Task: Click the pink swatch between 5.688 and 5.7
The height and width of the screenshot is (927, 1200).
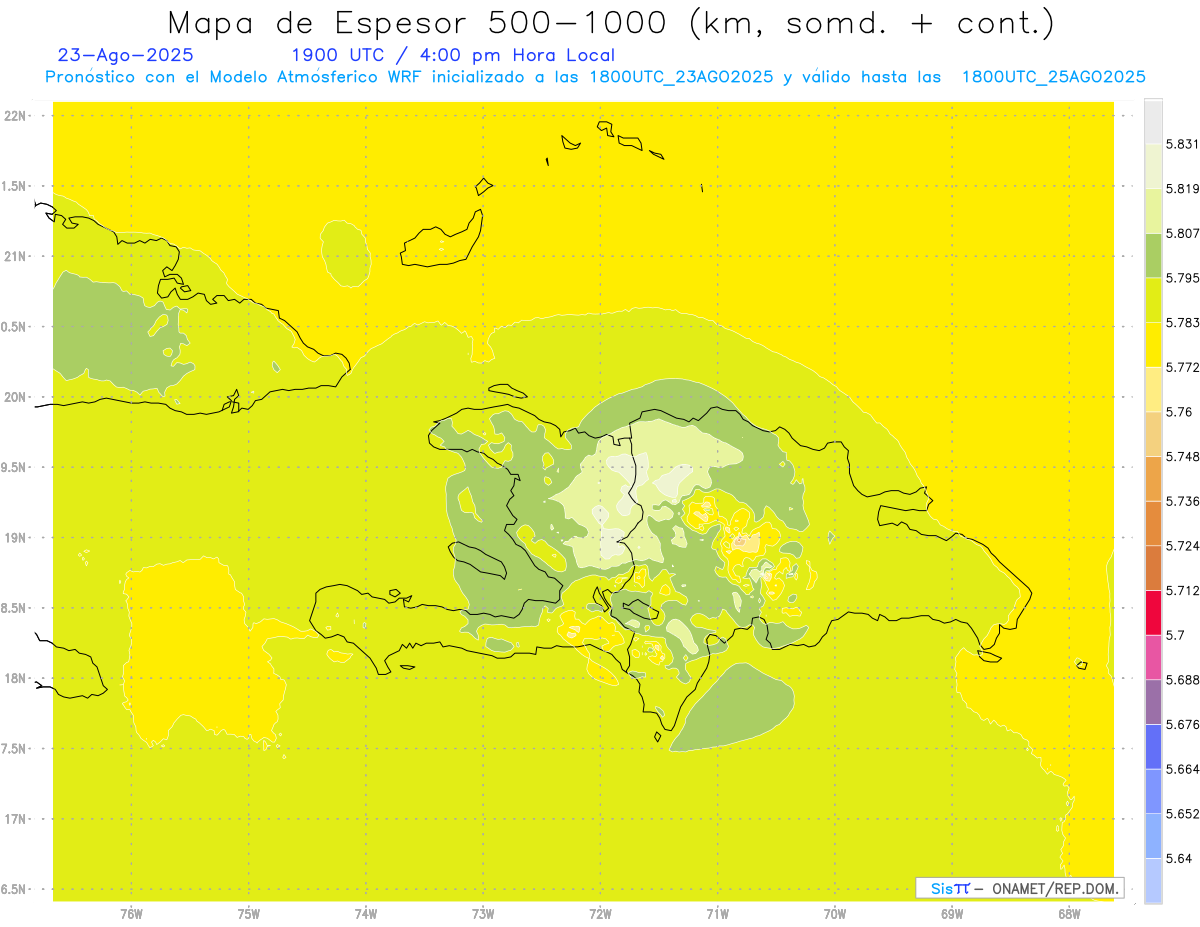Action: tap(1153, 658)
